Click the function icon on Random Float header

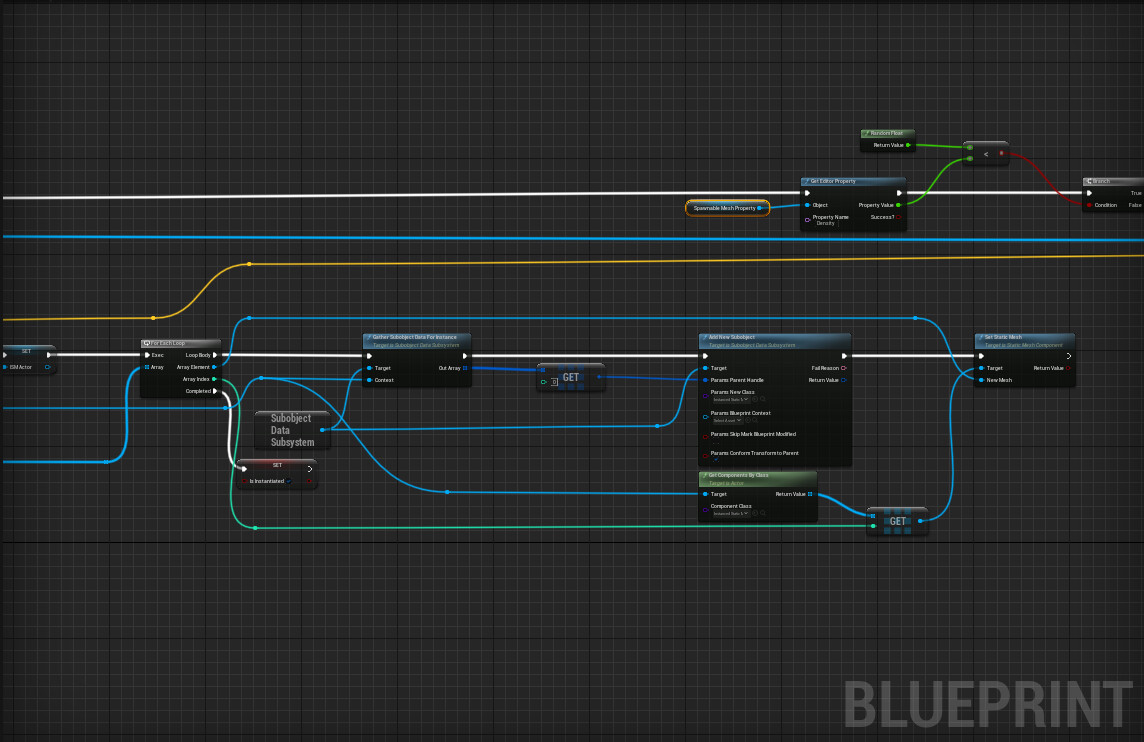pos(868,132)
